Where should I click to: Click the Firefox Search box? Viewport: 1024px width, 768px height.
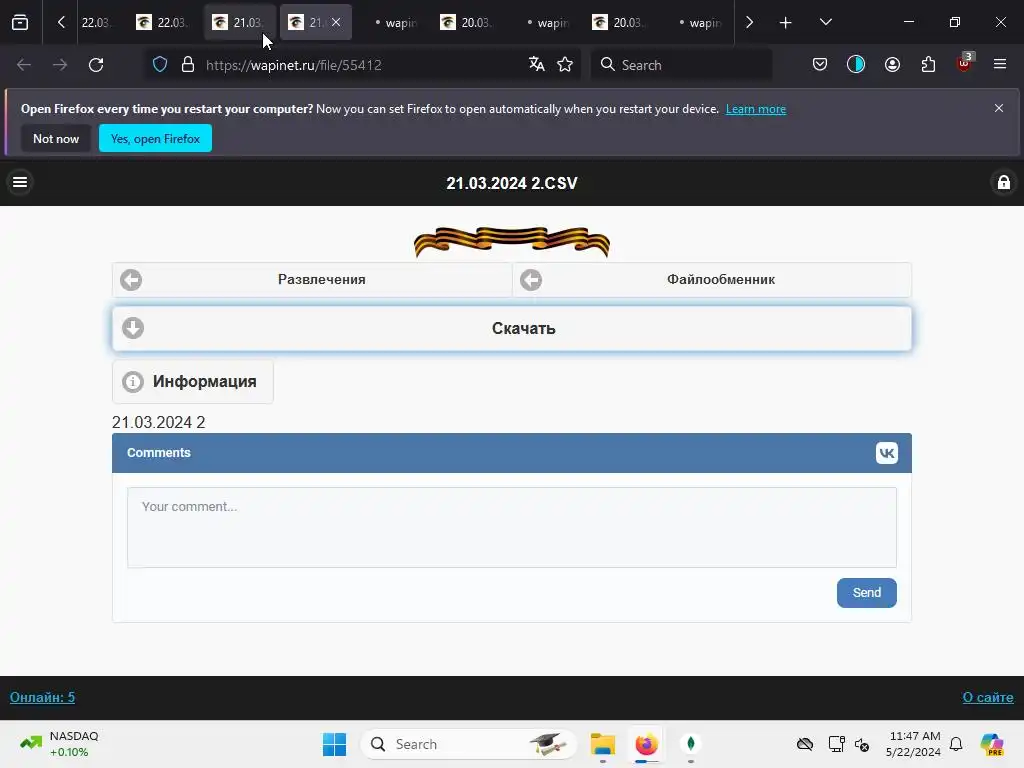pyautogui.click(x=681, y=65)
